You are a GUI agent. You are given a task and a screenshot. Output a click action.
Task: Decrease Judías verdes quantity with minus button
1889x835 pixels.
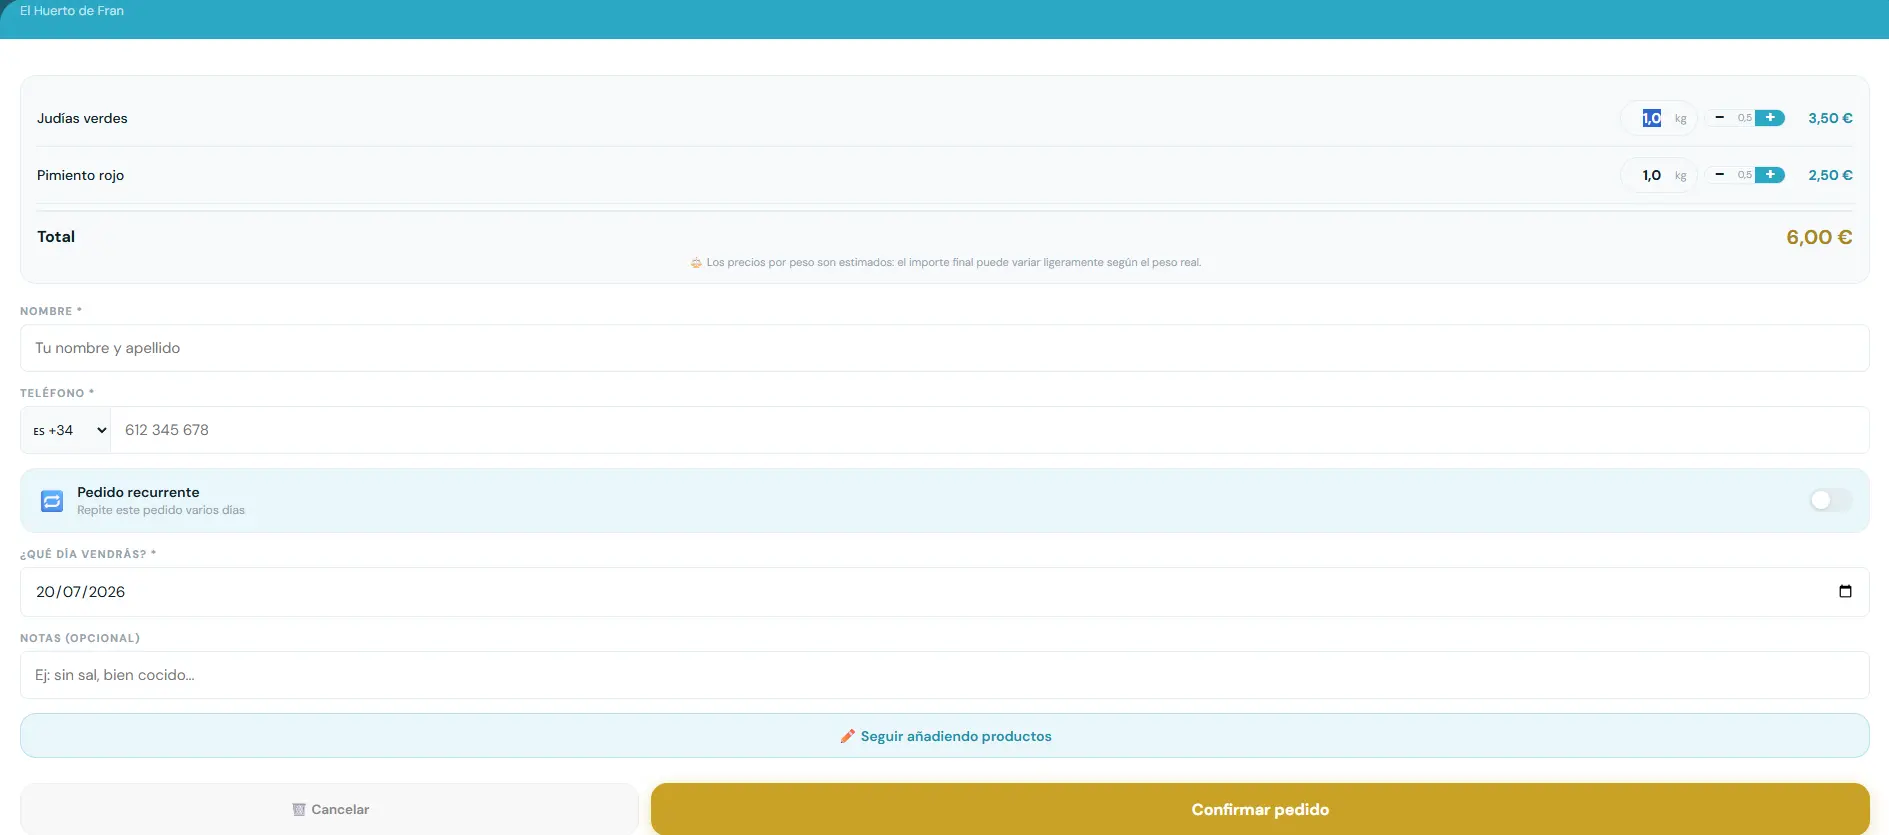[1720, 118]
